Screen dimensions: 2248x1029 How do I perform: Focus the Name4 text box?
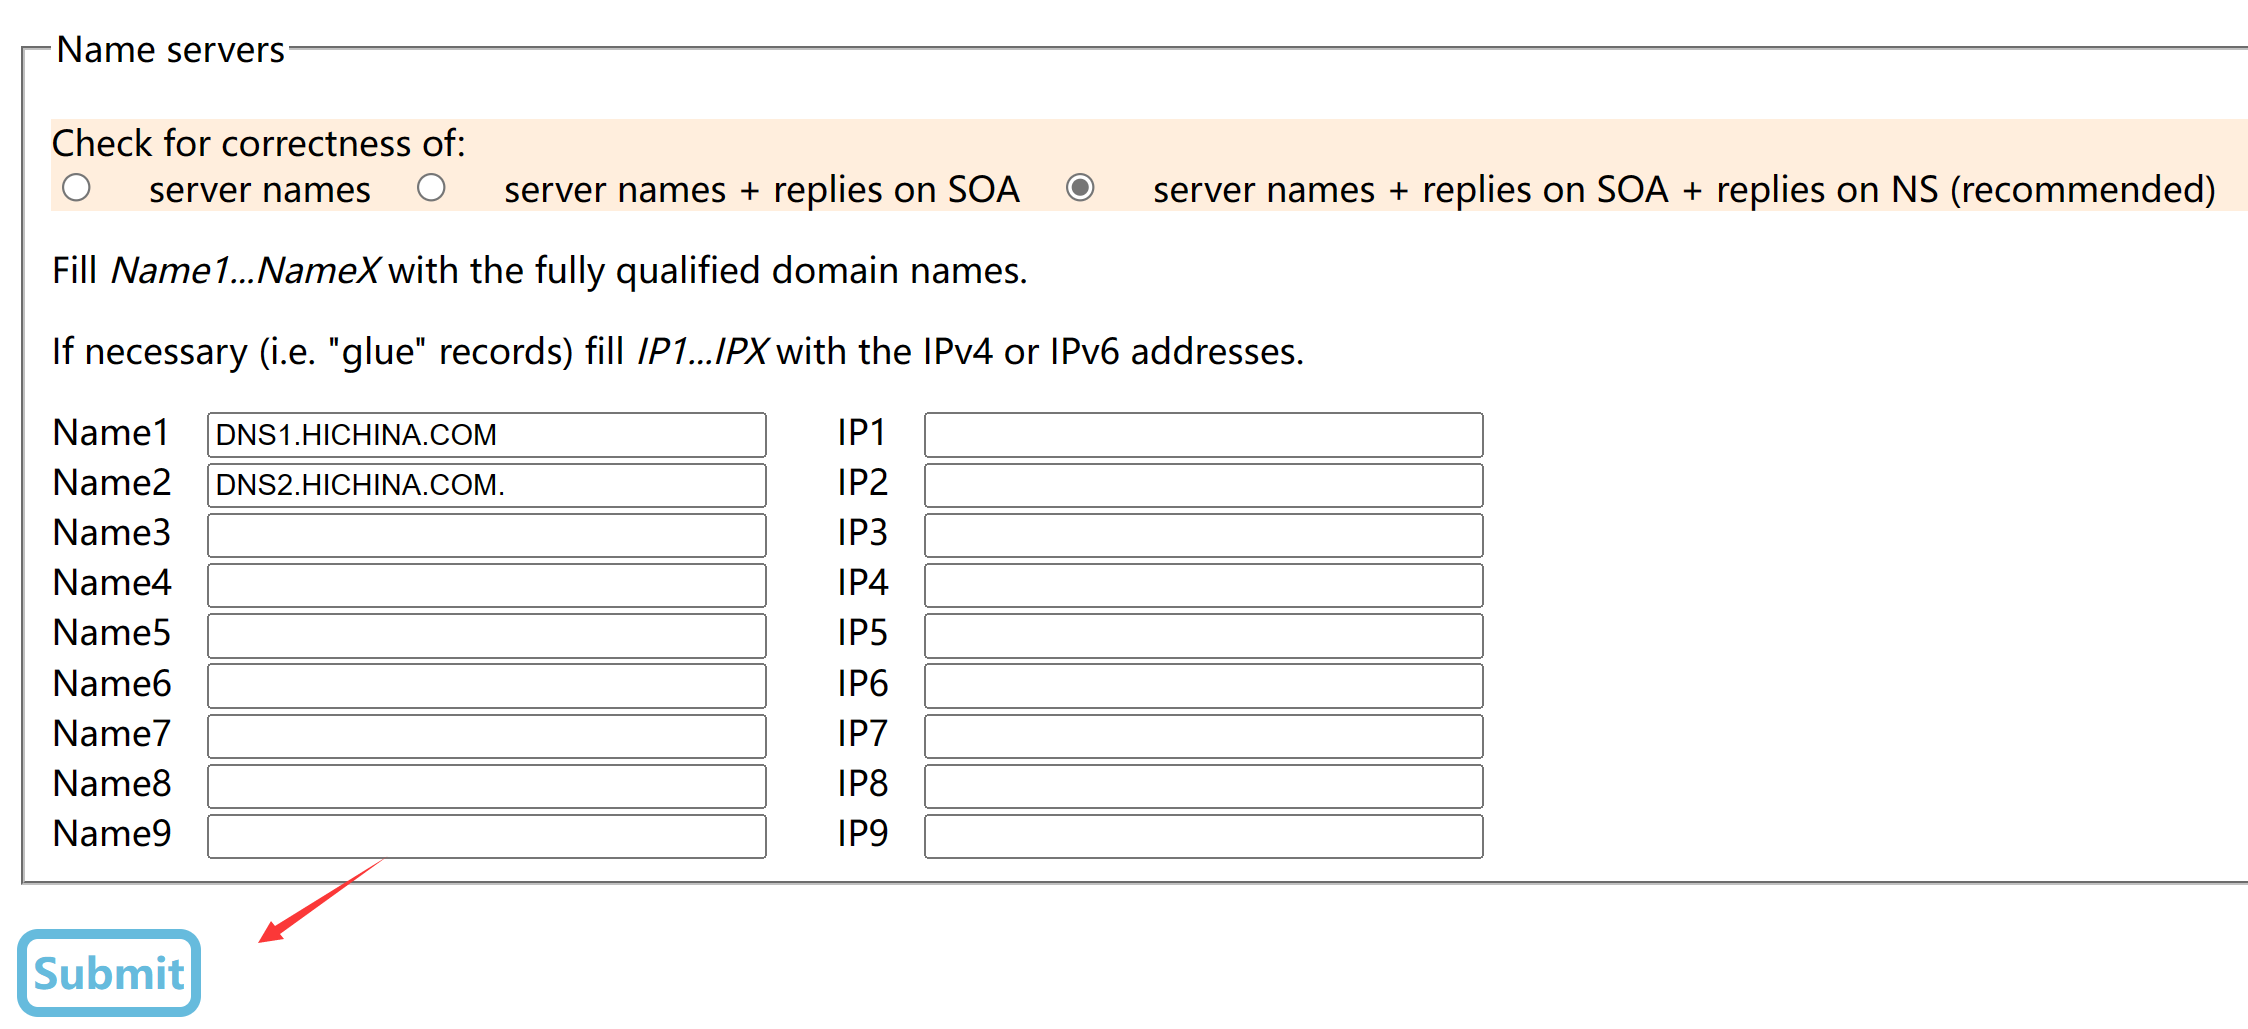[486, 585]
